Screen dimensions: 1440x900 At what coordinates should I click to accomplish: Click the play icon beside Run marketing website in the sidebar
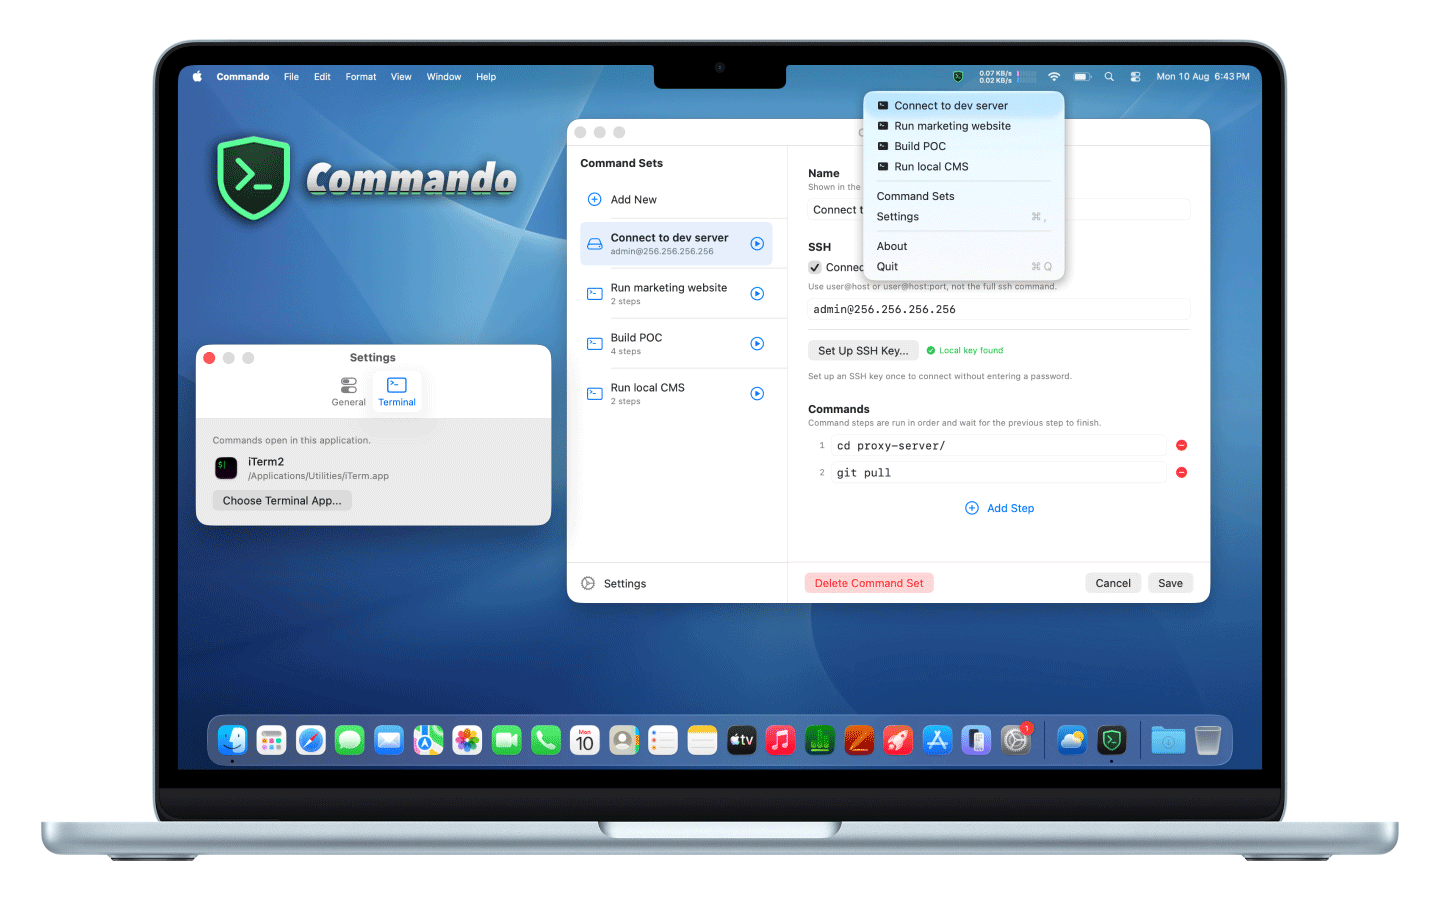(x=757, y=294)
